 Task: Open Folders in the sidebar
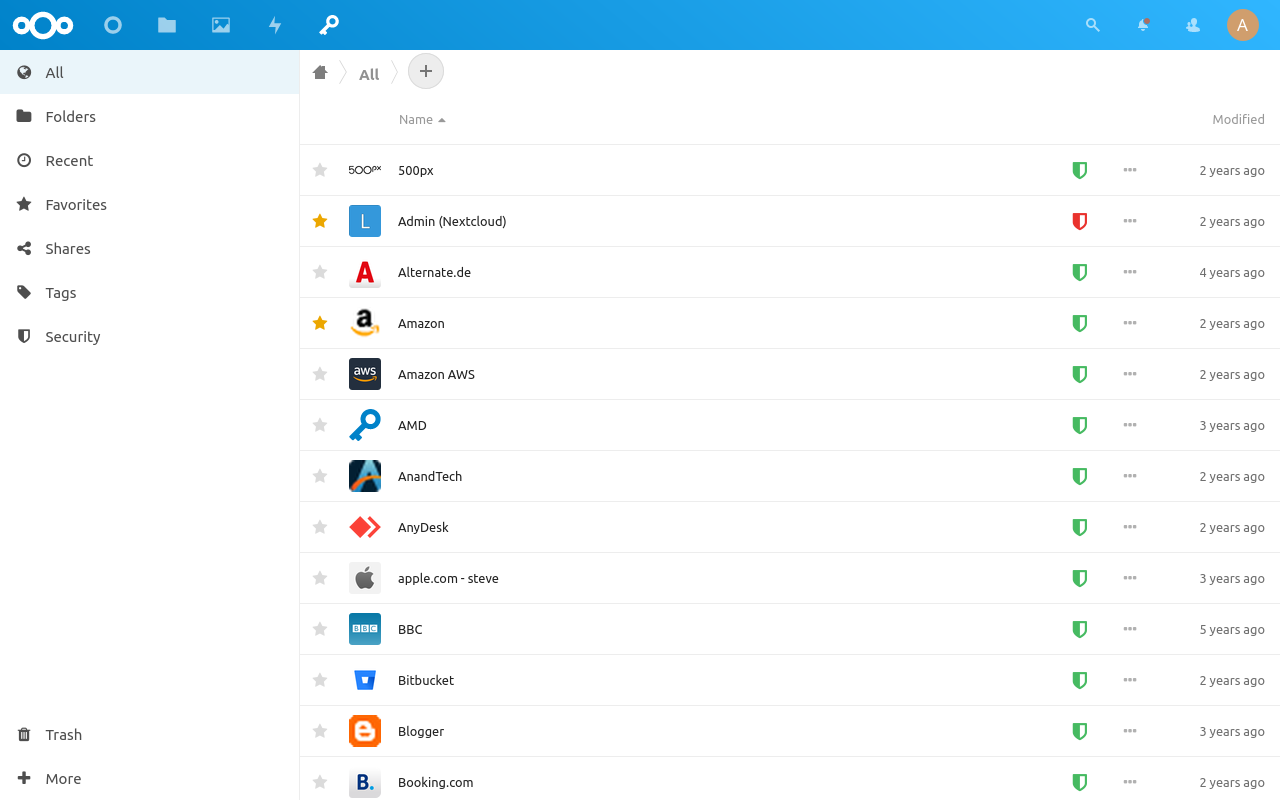pyautogui.click(x=150, y=116)
